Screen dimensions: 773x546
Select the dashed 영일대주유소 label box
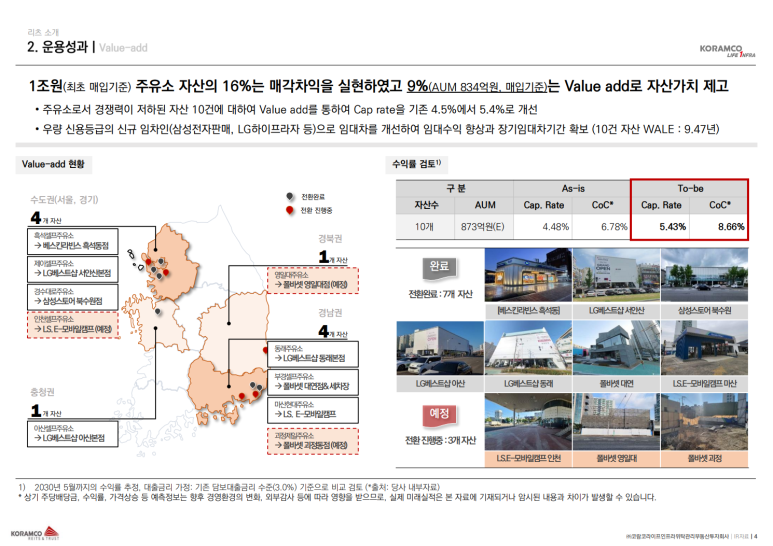(x=313, y=280)
